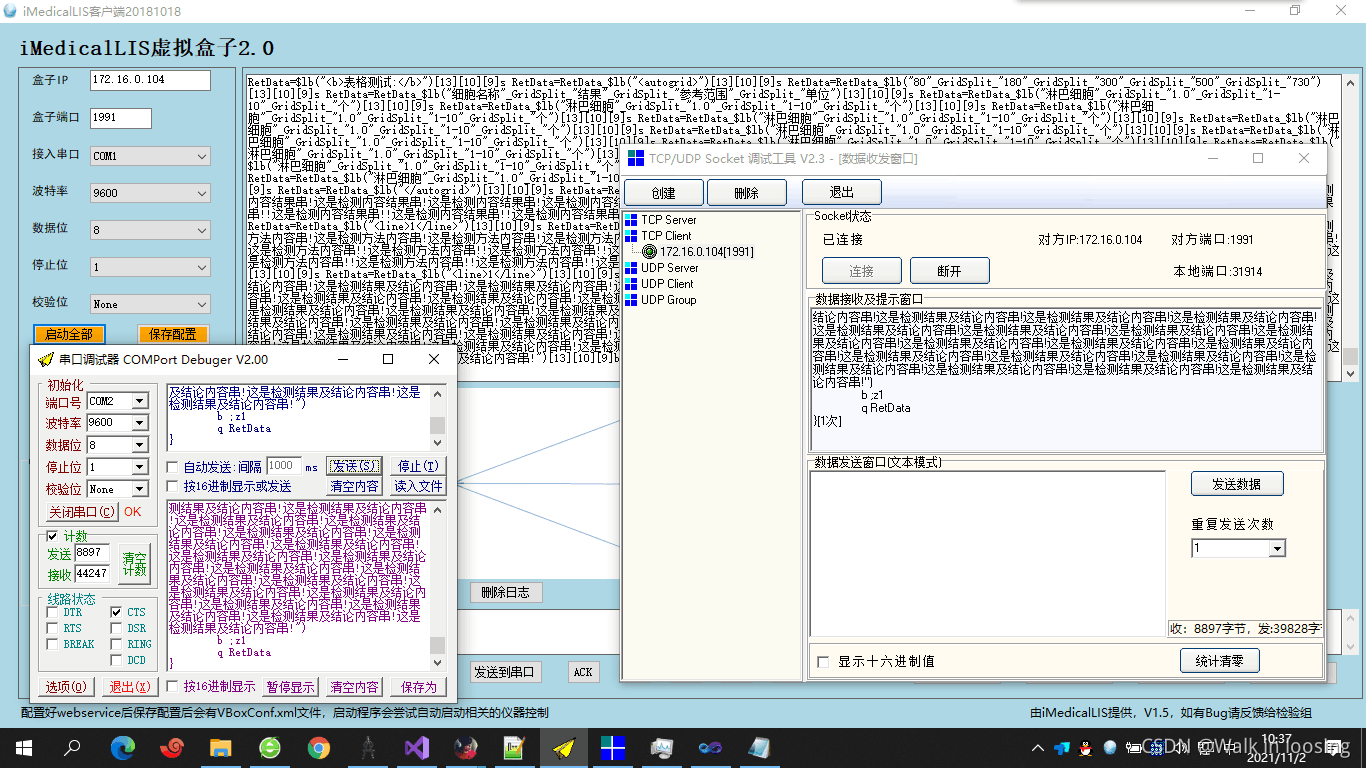Open File Explorer from the taskbar
This screenshot has width=1366, height=768.
pos(221,747)
